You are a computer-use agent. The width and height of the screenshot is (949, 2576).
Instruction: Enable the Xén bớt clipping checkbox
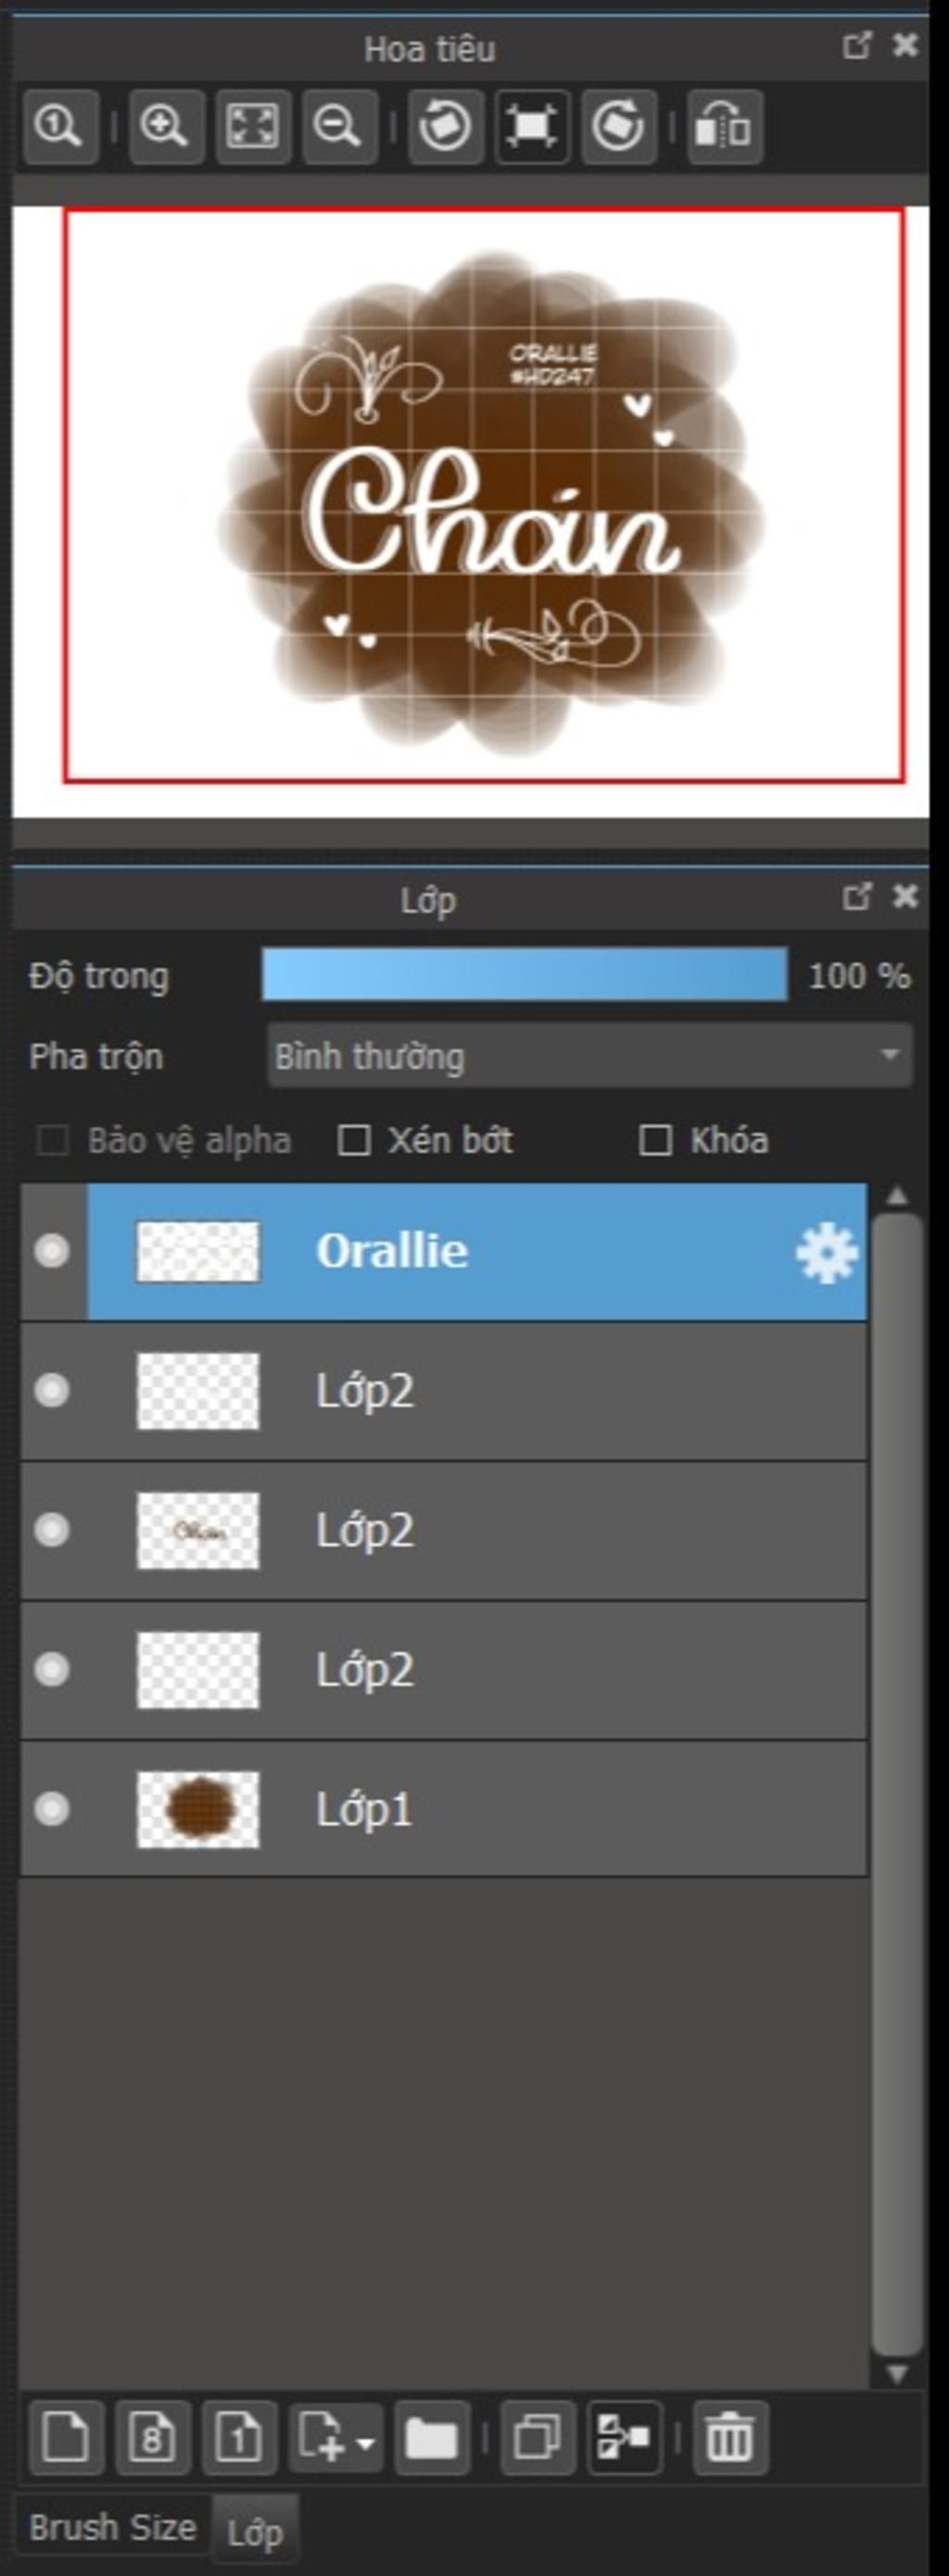(354, 1140)
